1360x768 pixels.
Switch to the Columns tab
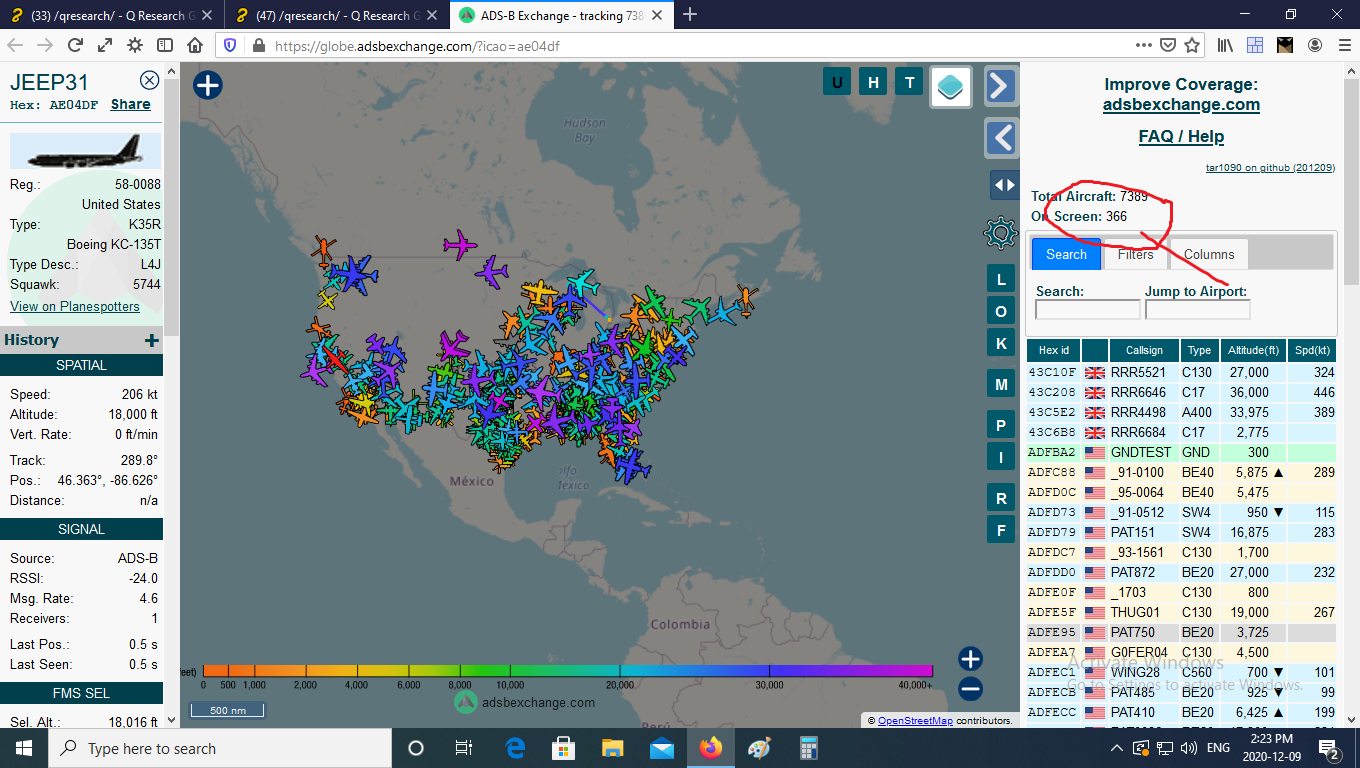click(1209, 254)
